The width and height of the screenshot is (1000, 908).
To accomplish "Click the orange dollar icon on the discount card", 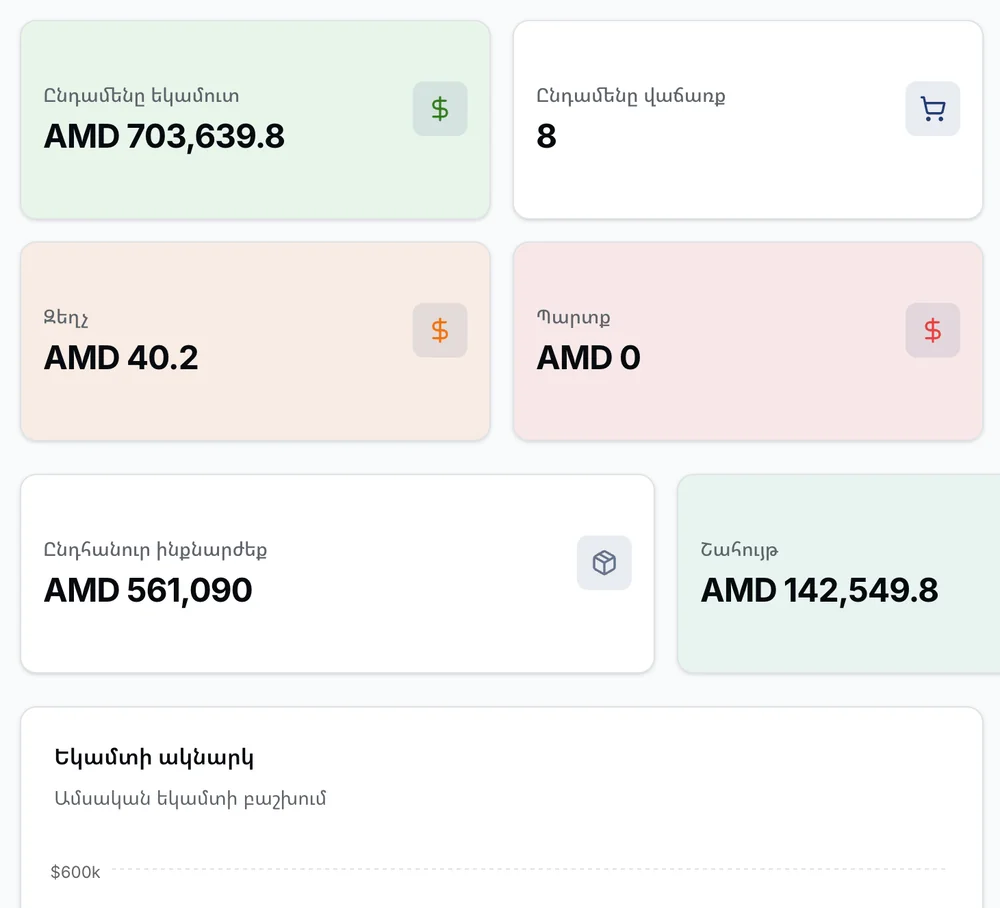I will coord(440,330).
